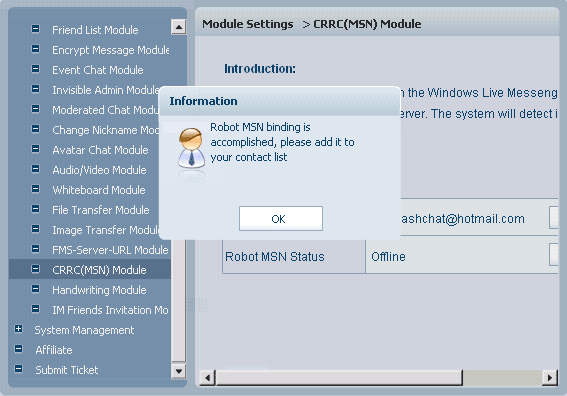This screenshot has height=396, width=567.
Task: Click the sidebar scroll up arrow
Action: [179, 27]
